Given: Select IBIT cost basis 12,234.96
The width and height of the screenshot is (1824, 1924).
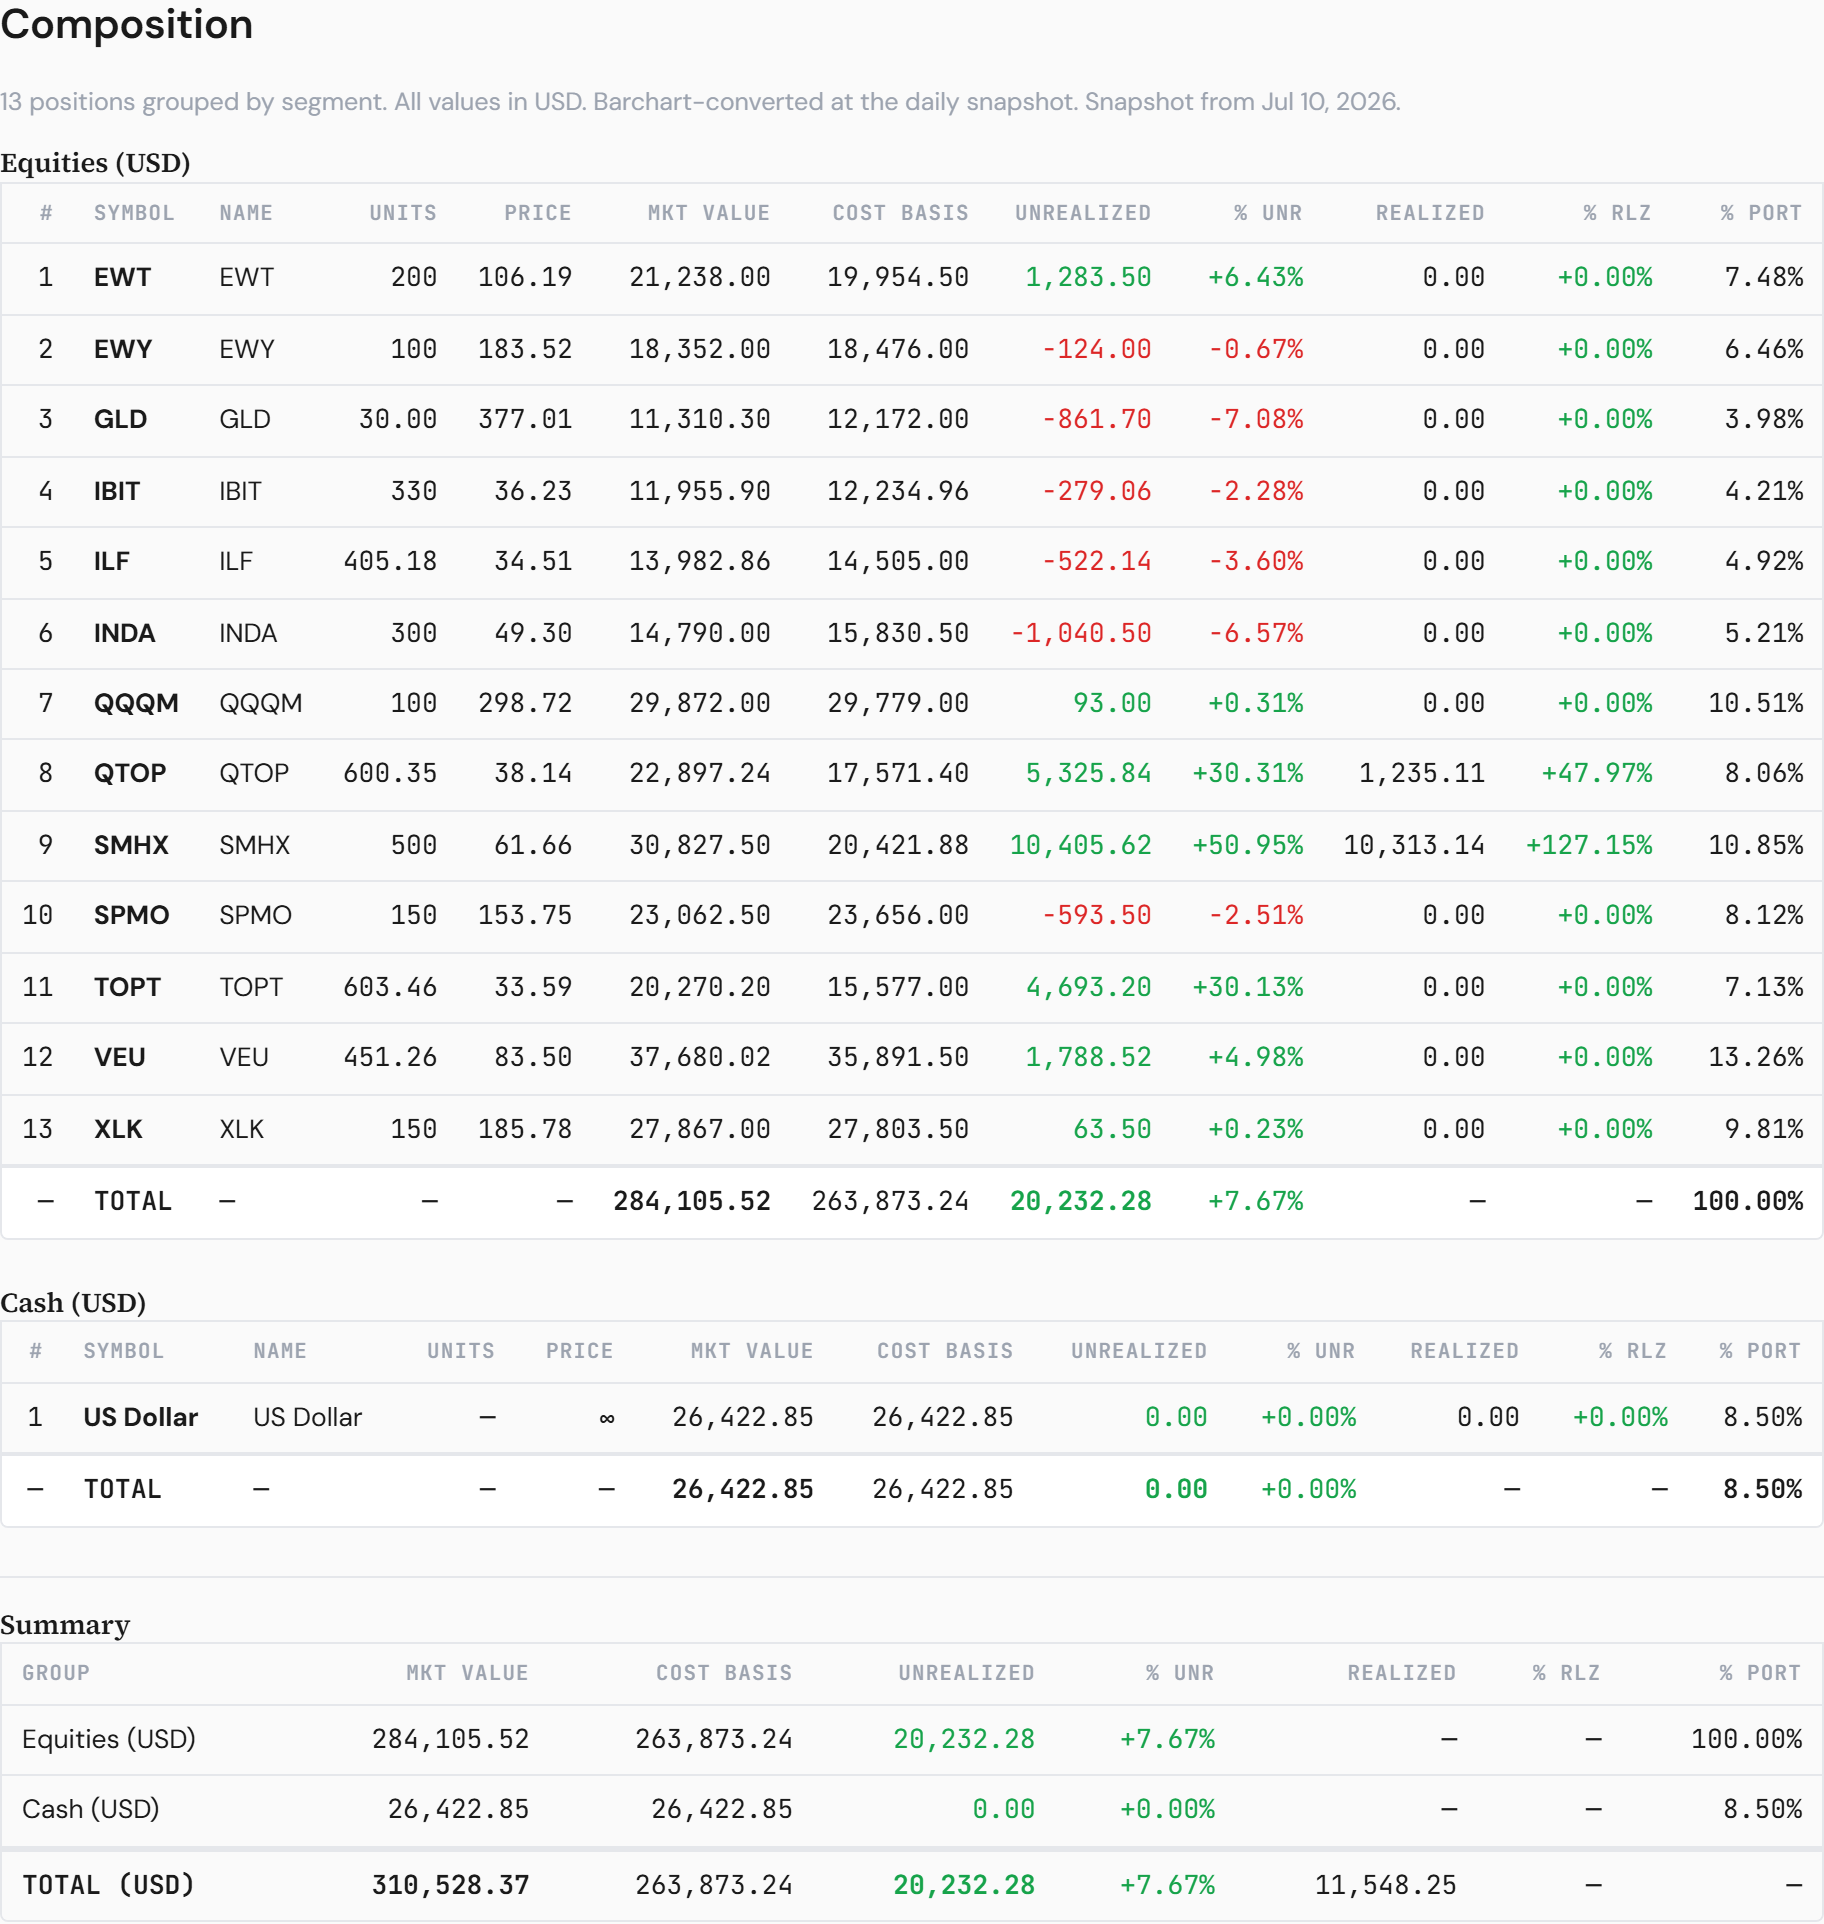Looking at the screenshot, I should [x=898, y=491].
